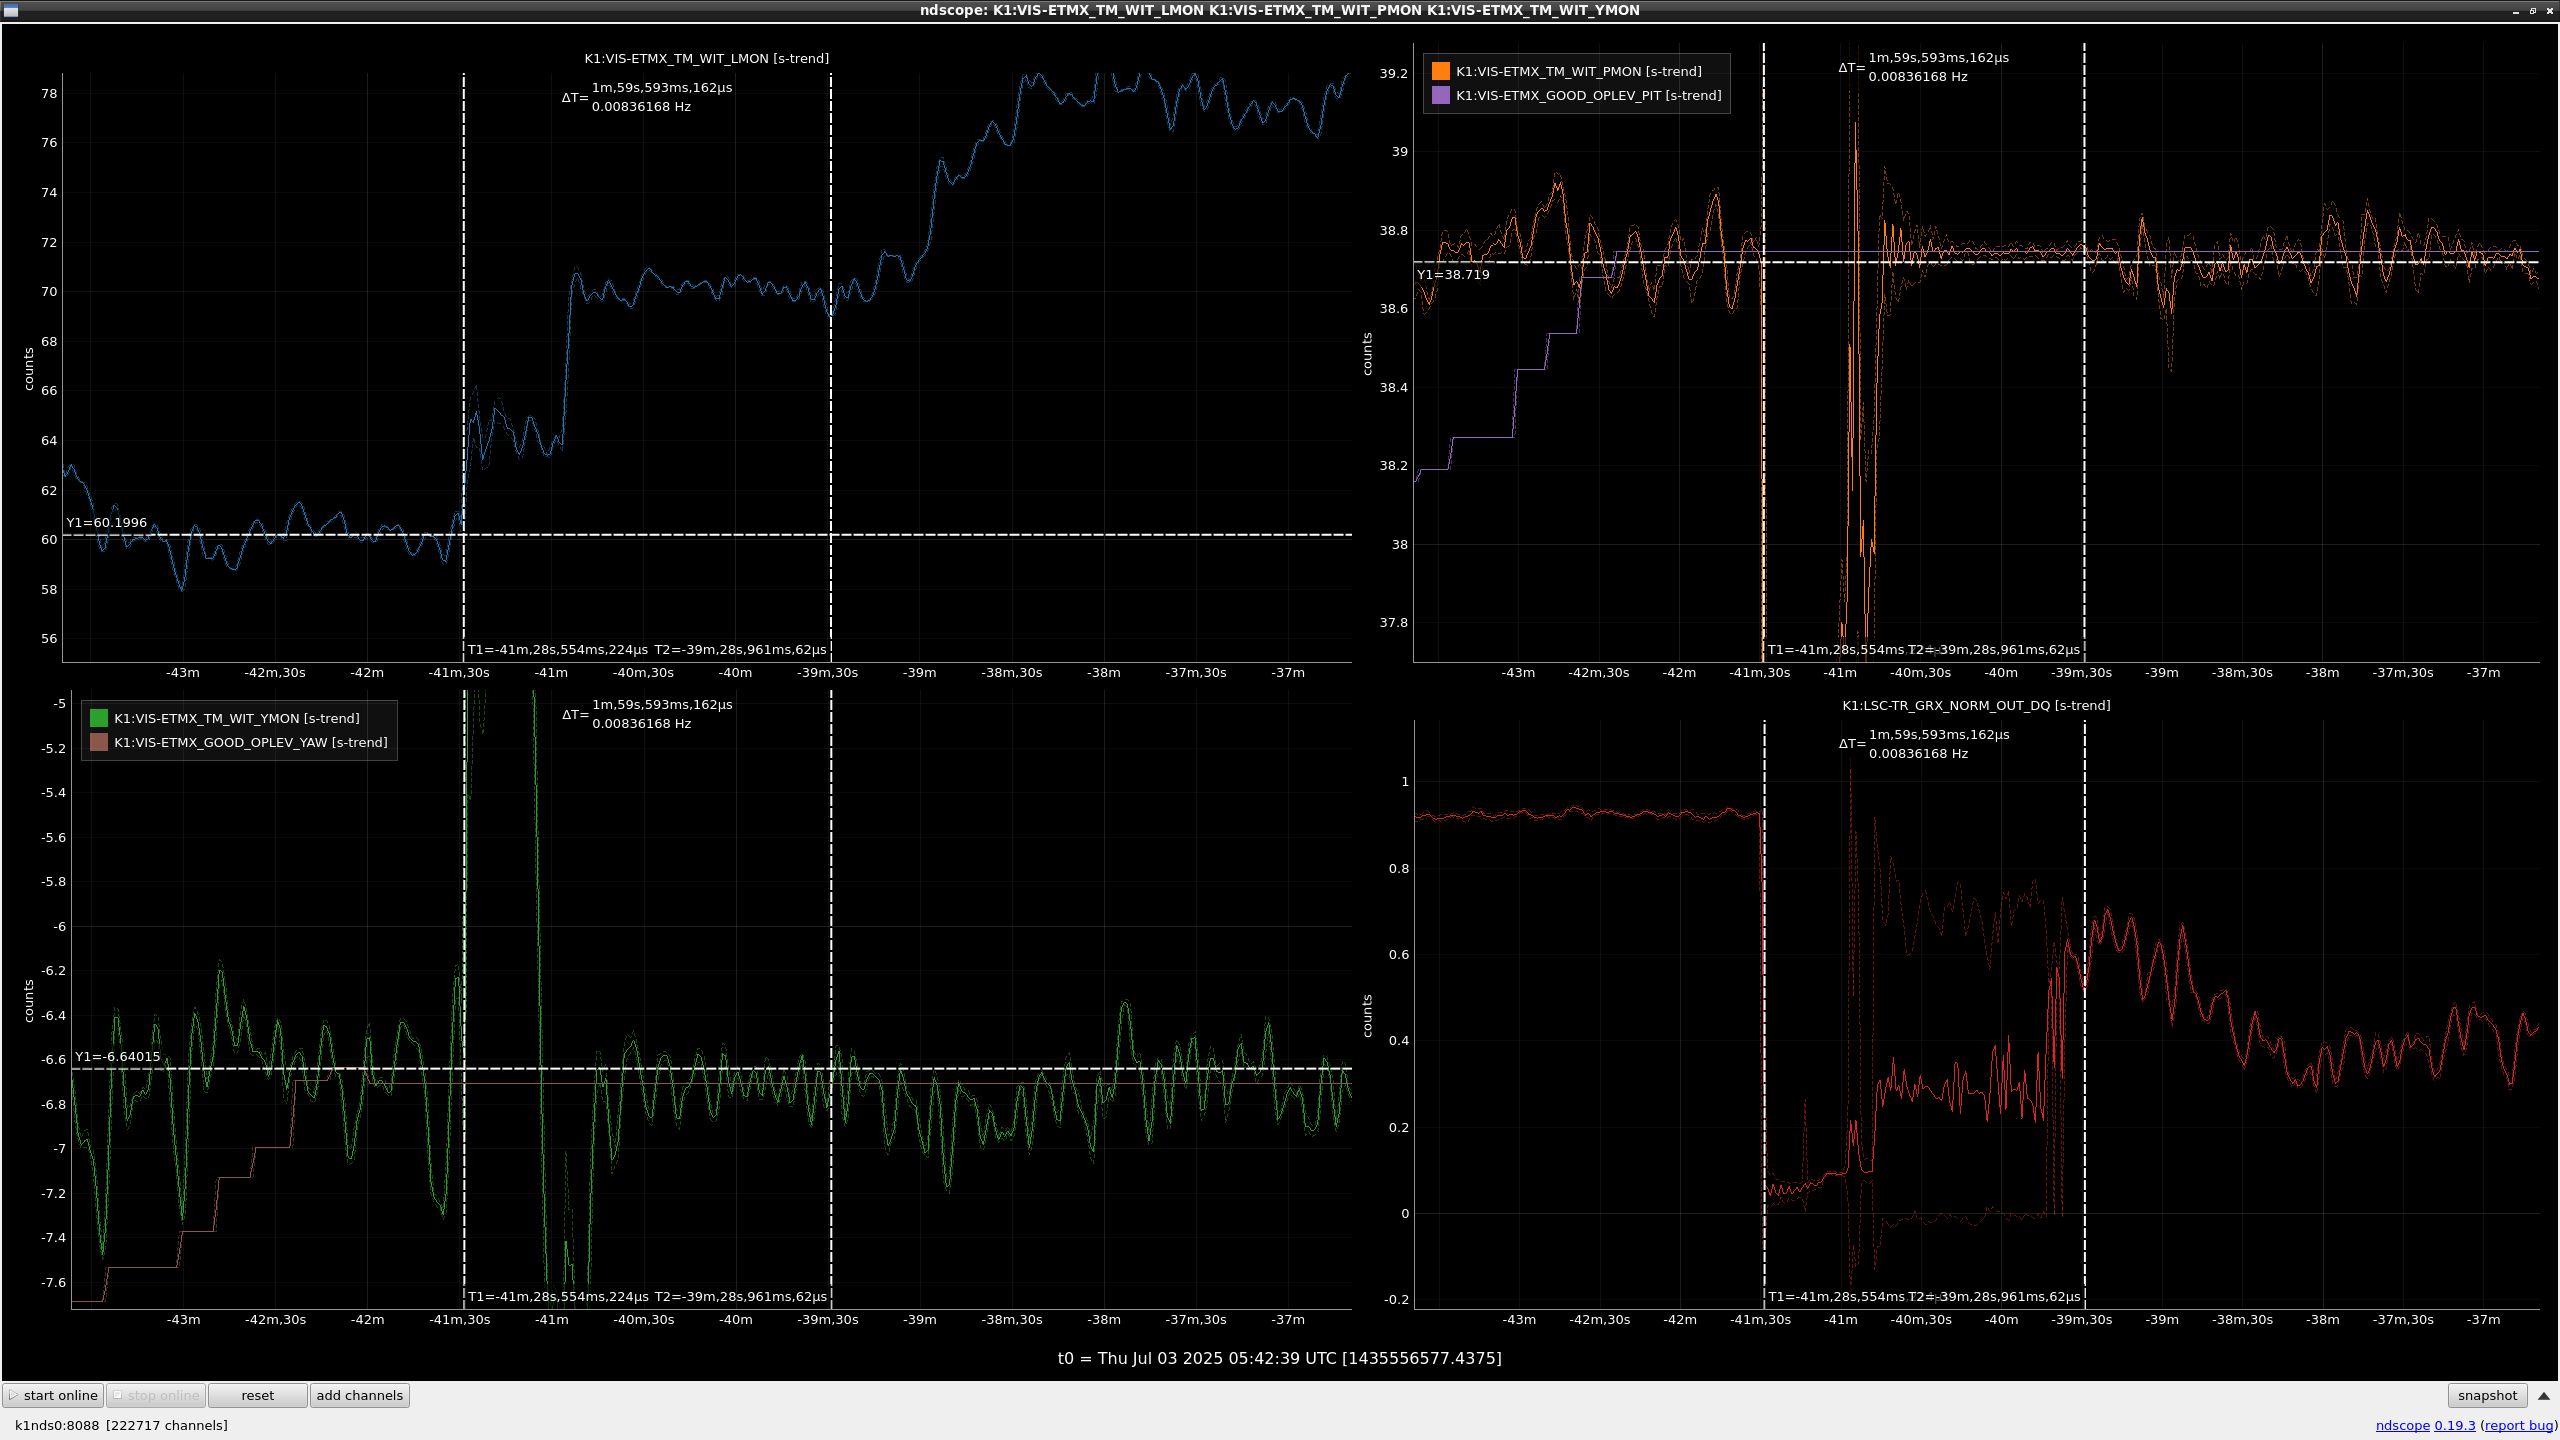Click the counts axis label of YMON plot
This screenshot has width=2560, height=1440.
[x=29, y=1001]
